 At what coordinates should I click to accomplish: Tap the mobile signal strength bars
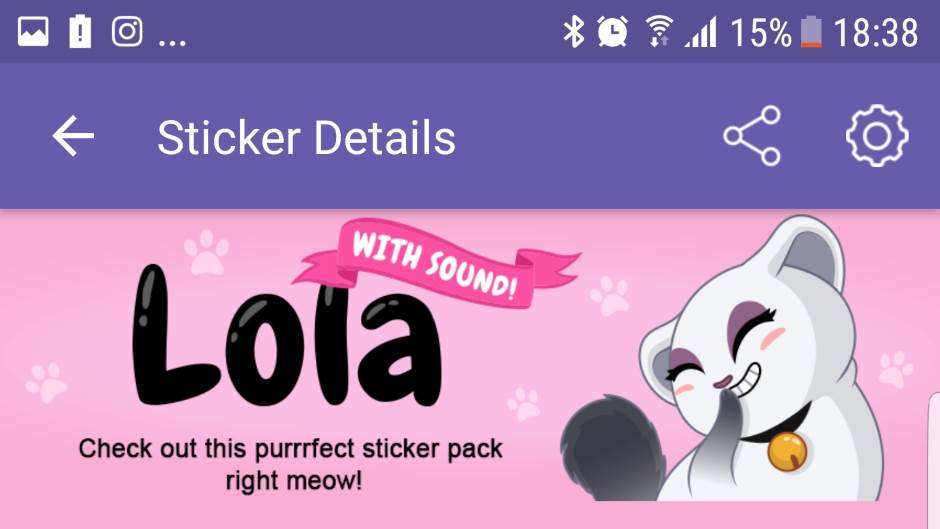click(701, 32)
